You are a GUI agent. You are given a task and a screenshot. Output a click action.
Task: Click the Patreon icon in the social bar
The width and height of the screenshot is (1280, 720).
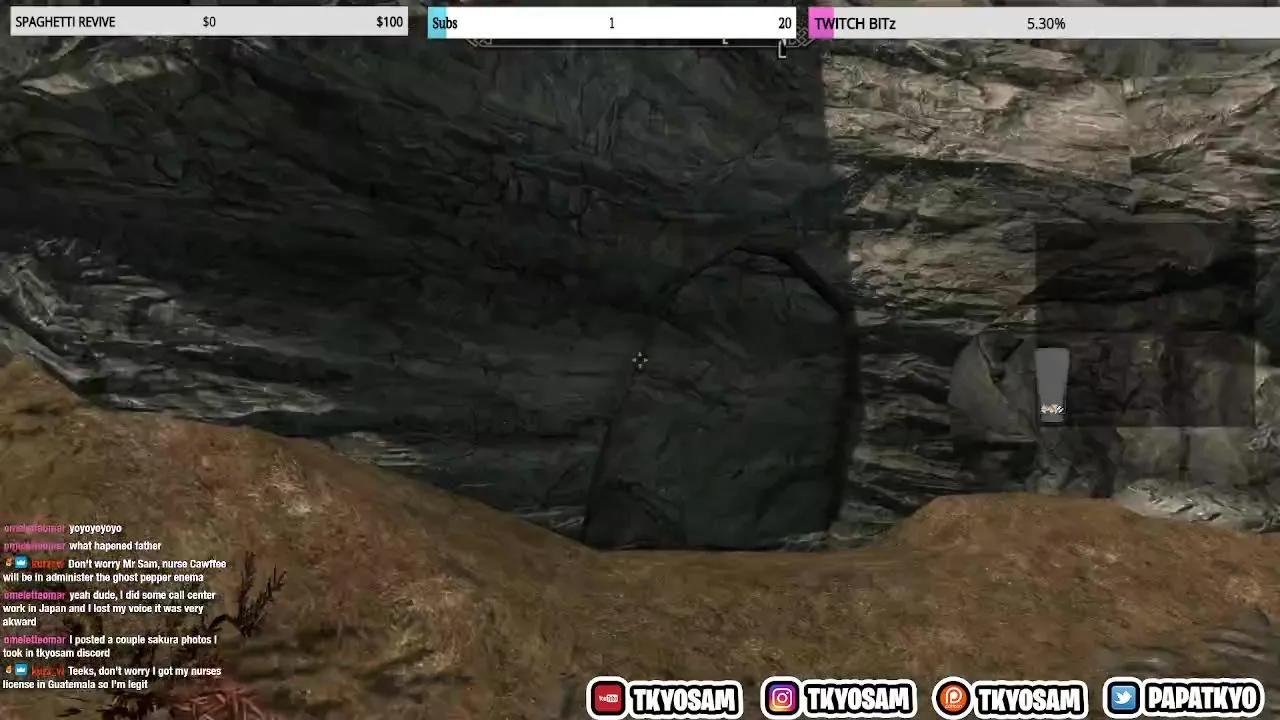(x=952, y=698)
